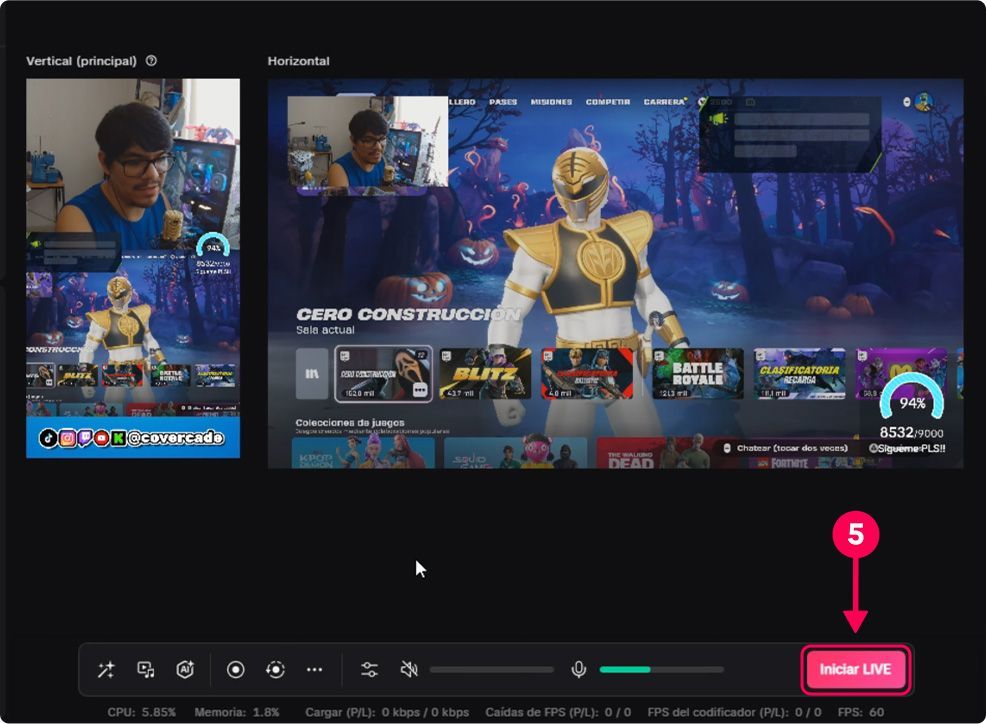Image resolution: width=986 pixels, height=724 pixels.
Task: Click the Chatear (tocar dos veces) hint
Action: coord(786,448)
